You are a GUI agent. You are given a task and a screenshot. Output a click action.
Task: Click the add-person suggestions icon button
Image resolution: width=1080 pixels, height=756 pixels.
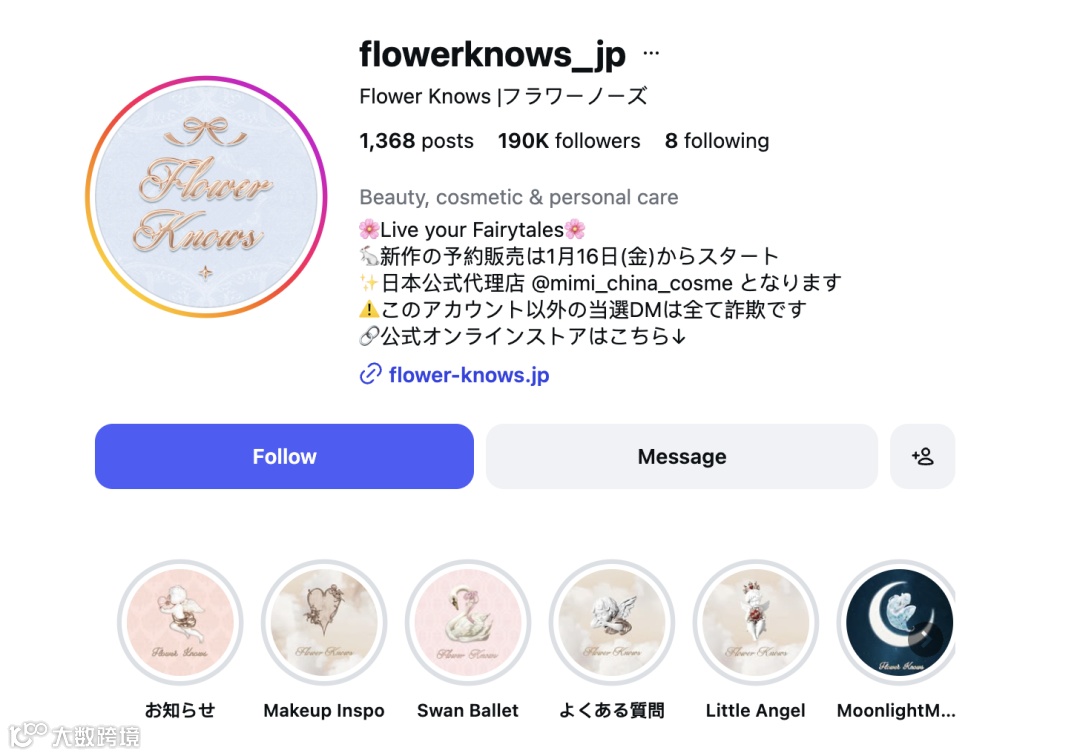pos(922,456)
